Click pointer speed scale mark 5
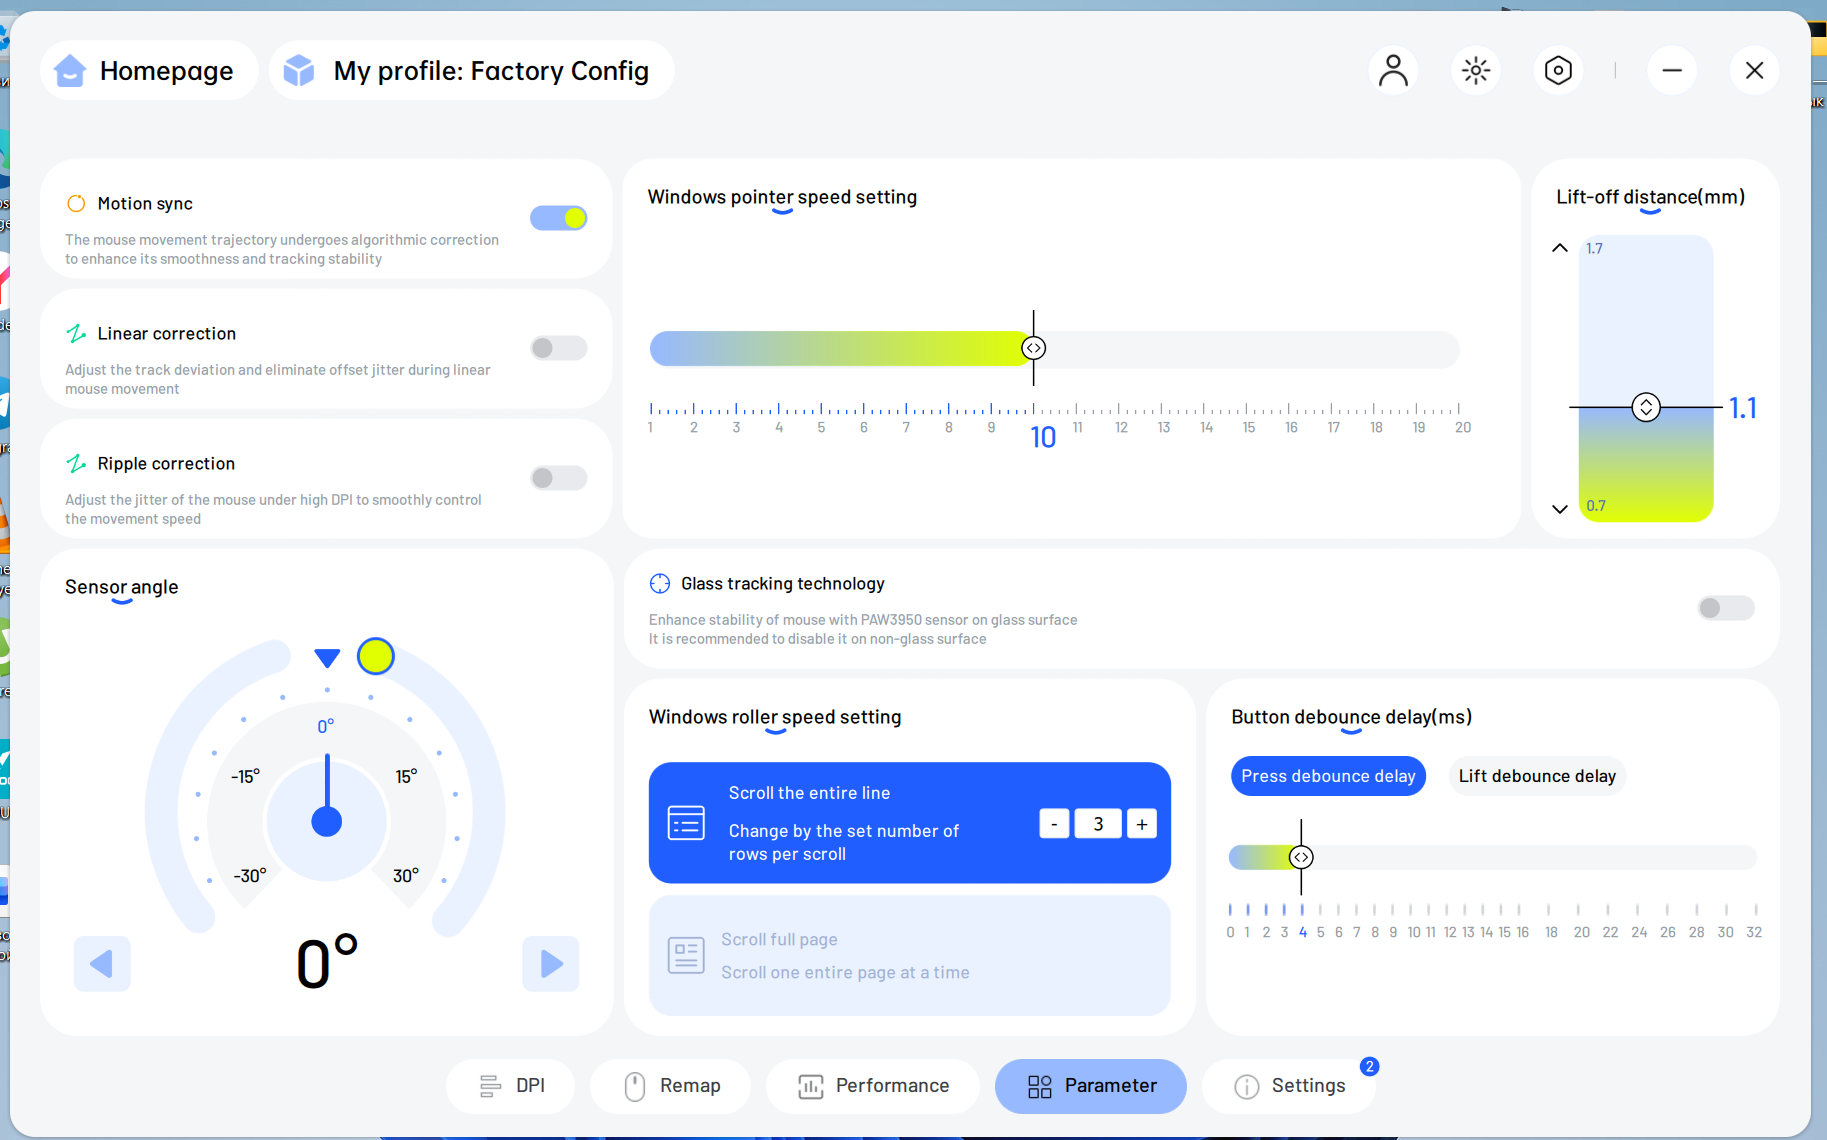This screenshot has height=1140, width=1827. pyautogui.click(x=821, y=427)
